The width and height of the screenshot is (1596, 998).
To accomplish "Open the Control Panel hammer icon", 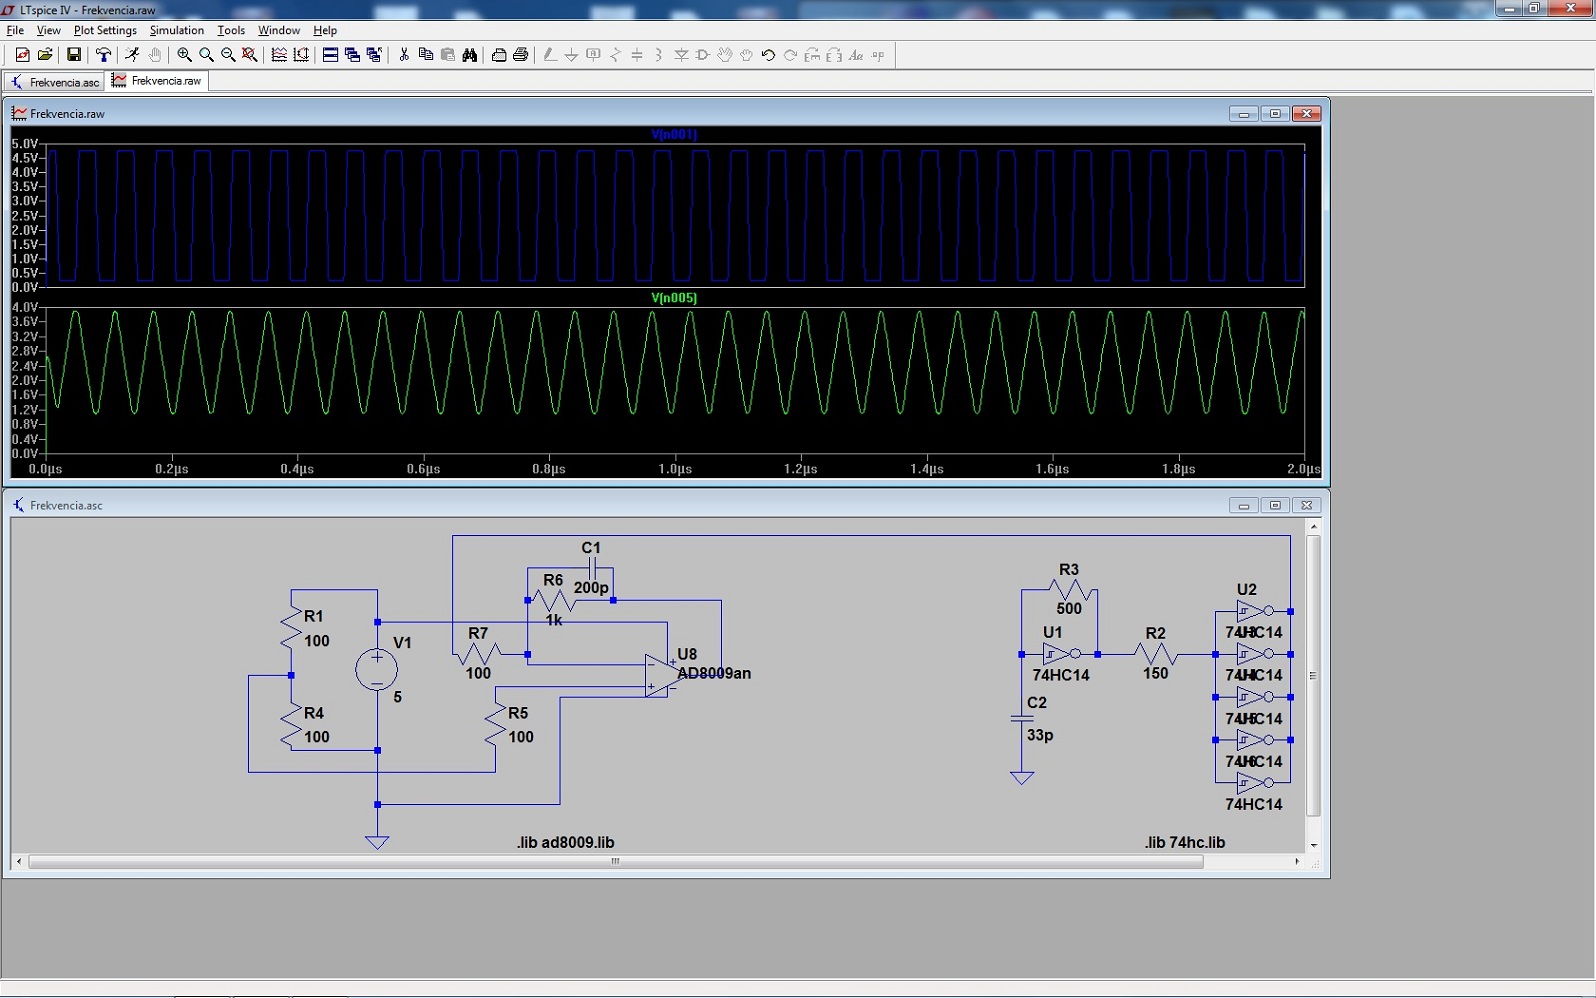I will 103,55.
